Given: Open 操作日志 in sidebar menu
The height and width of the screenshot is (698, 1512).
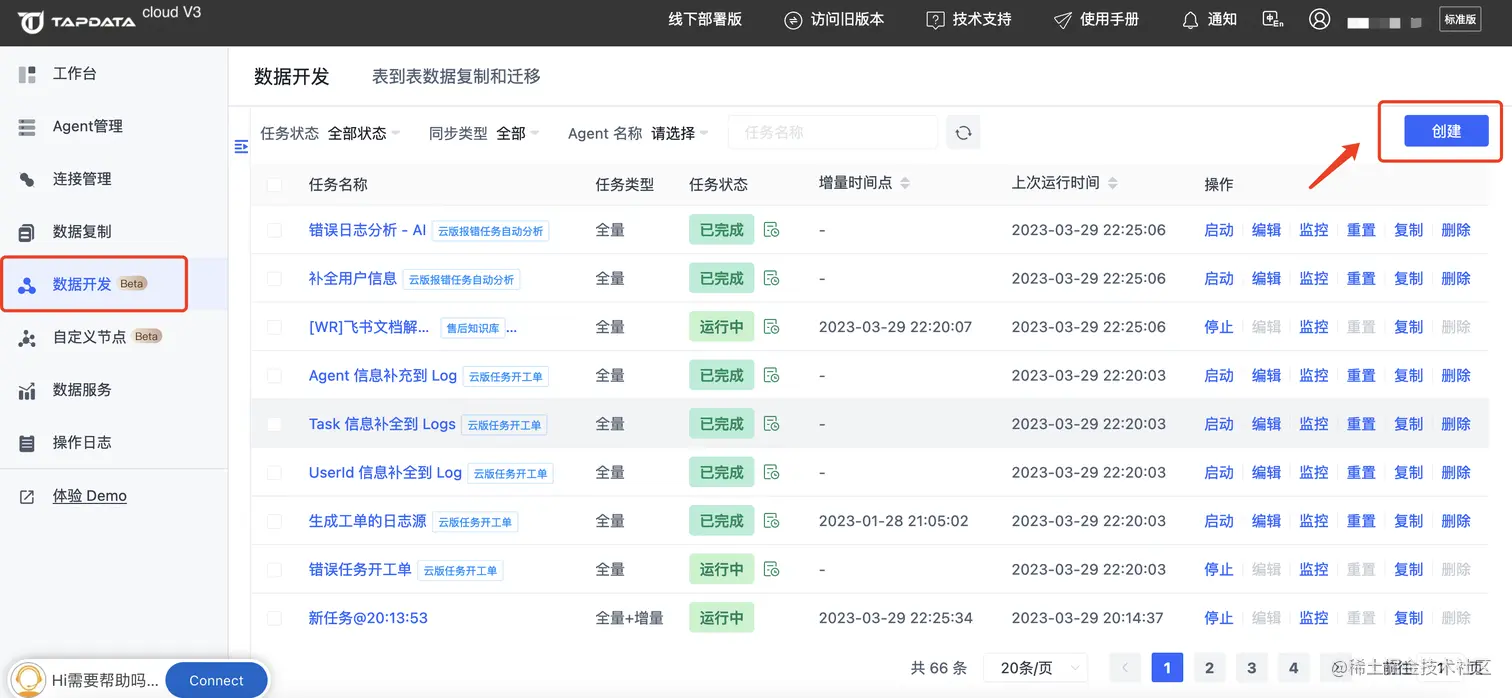Looking at the screenshot, I should click(82, 443).
